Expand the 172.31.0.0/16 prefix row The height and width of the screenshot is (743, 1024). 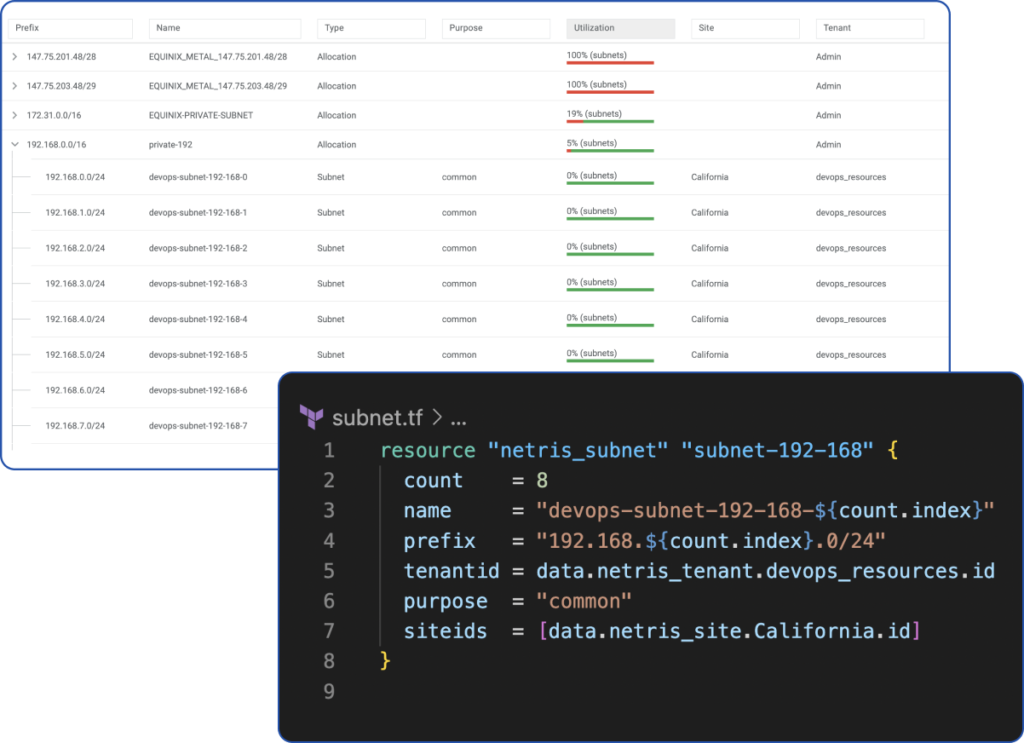click(x=14, y=115)
